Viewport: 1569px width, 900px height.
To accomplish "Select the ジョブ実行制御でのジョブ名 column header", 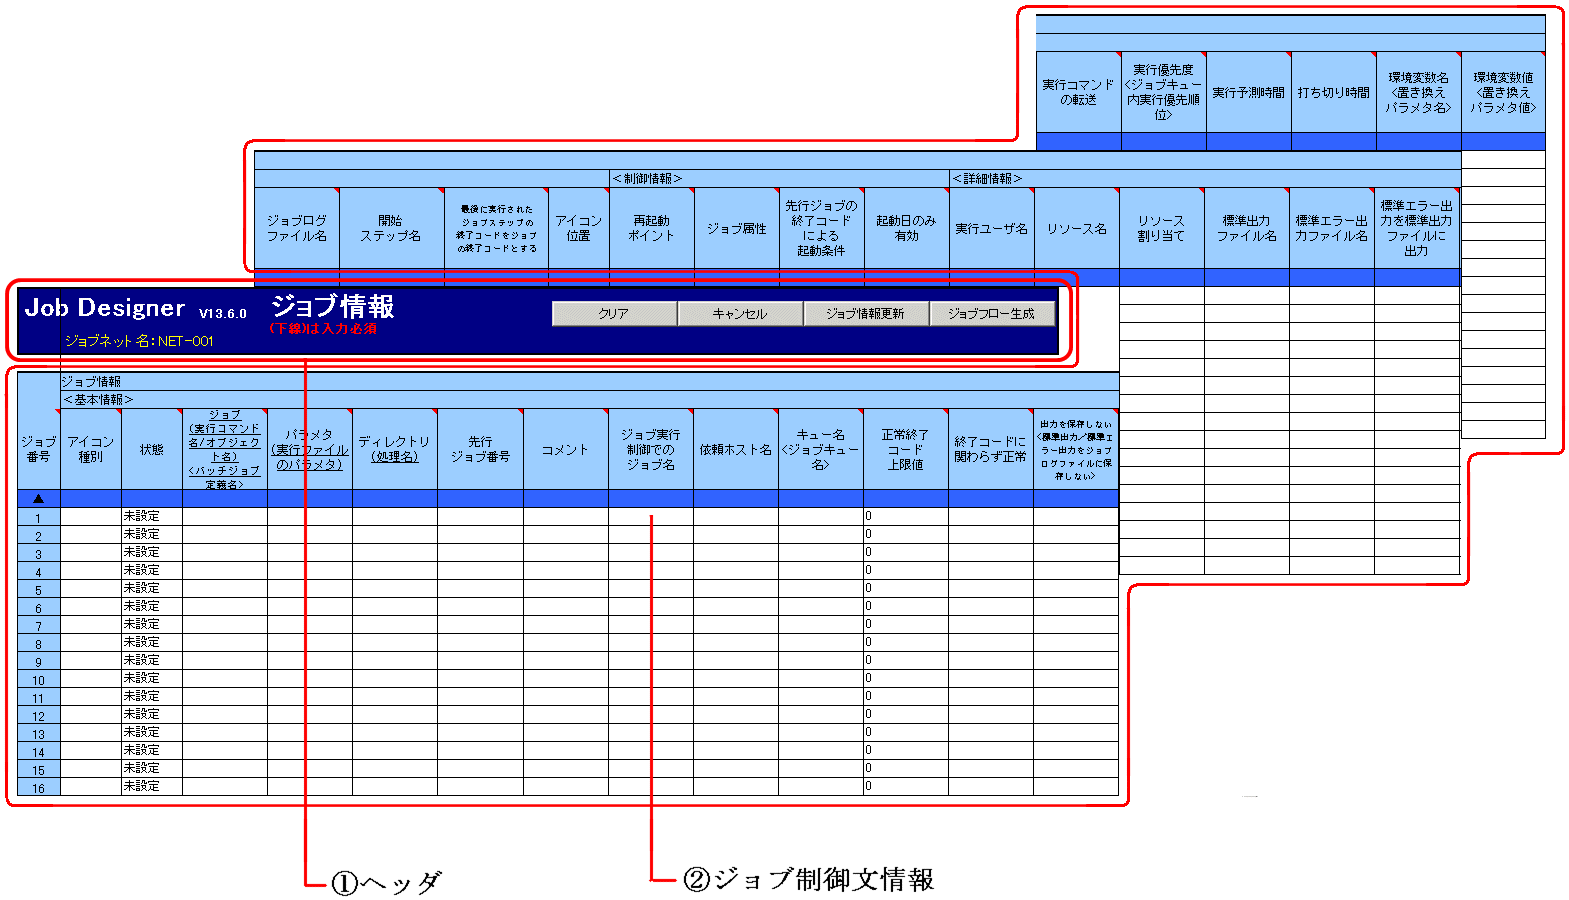I will click(x=651, y=449).
